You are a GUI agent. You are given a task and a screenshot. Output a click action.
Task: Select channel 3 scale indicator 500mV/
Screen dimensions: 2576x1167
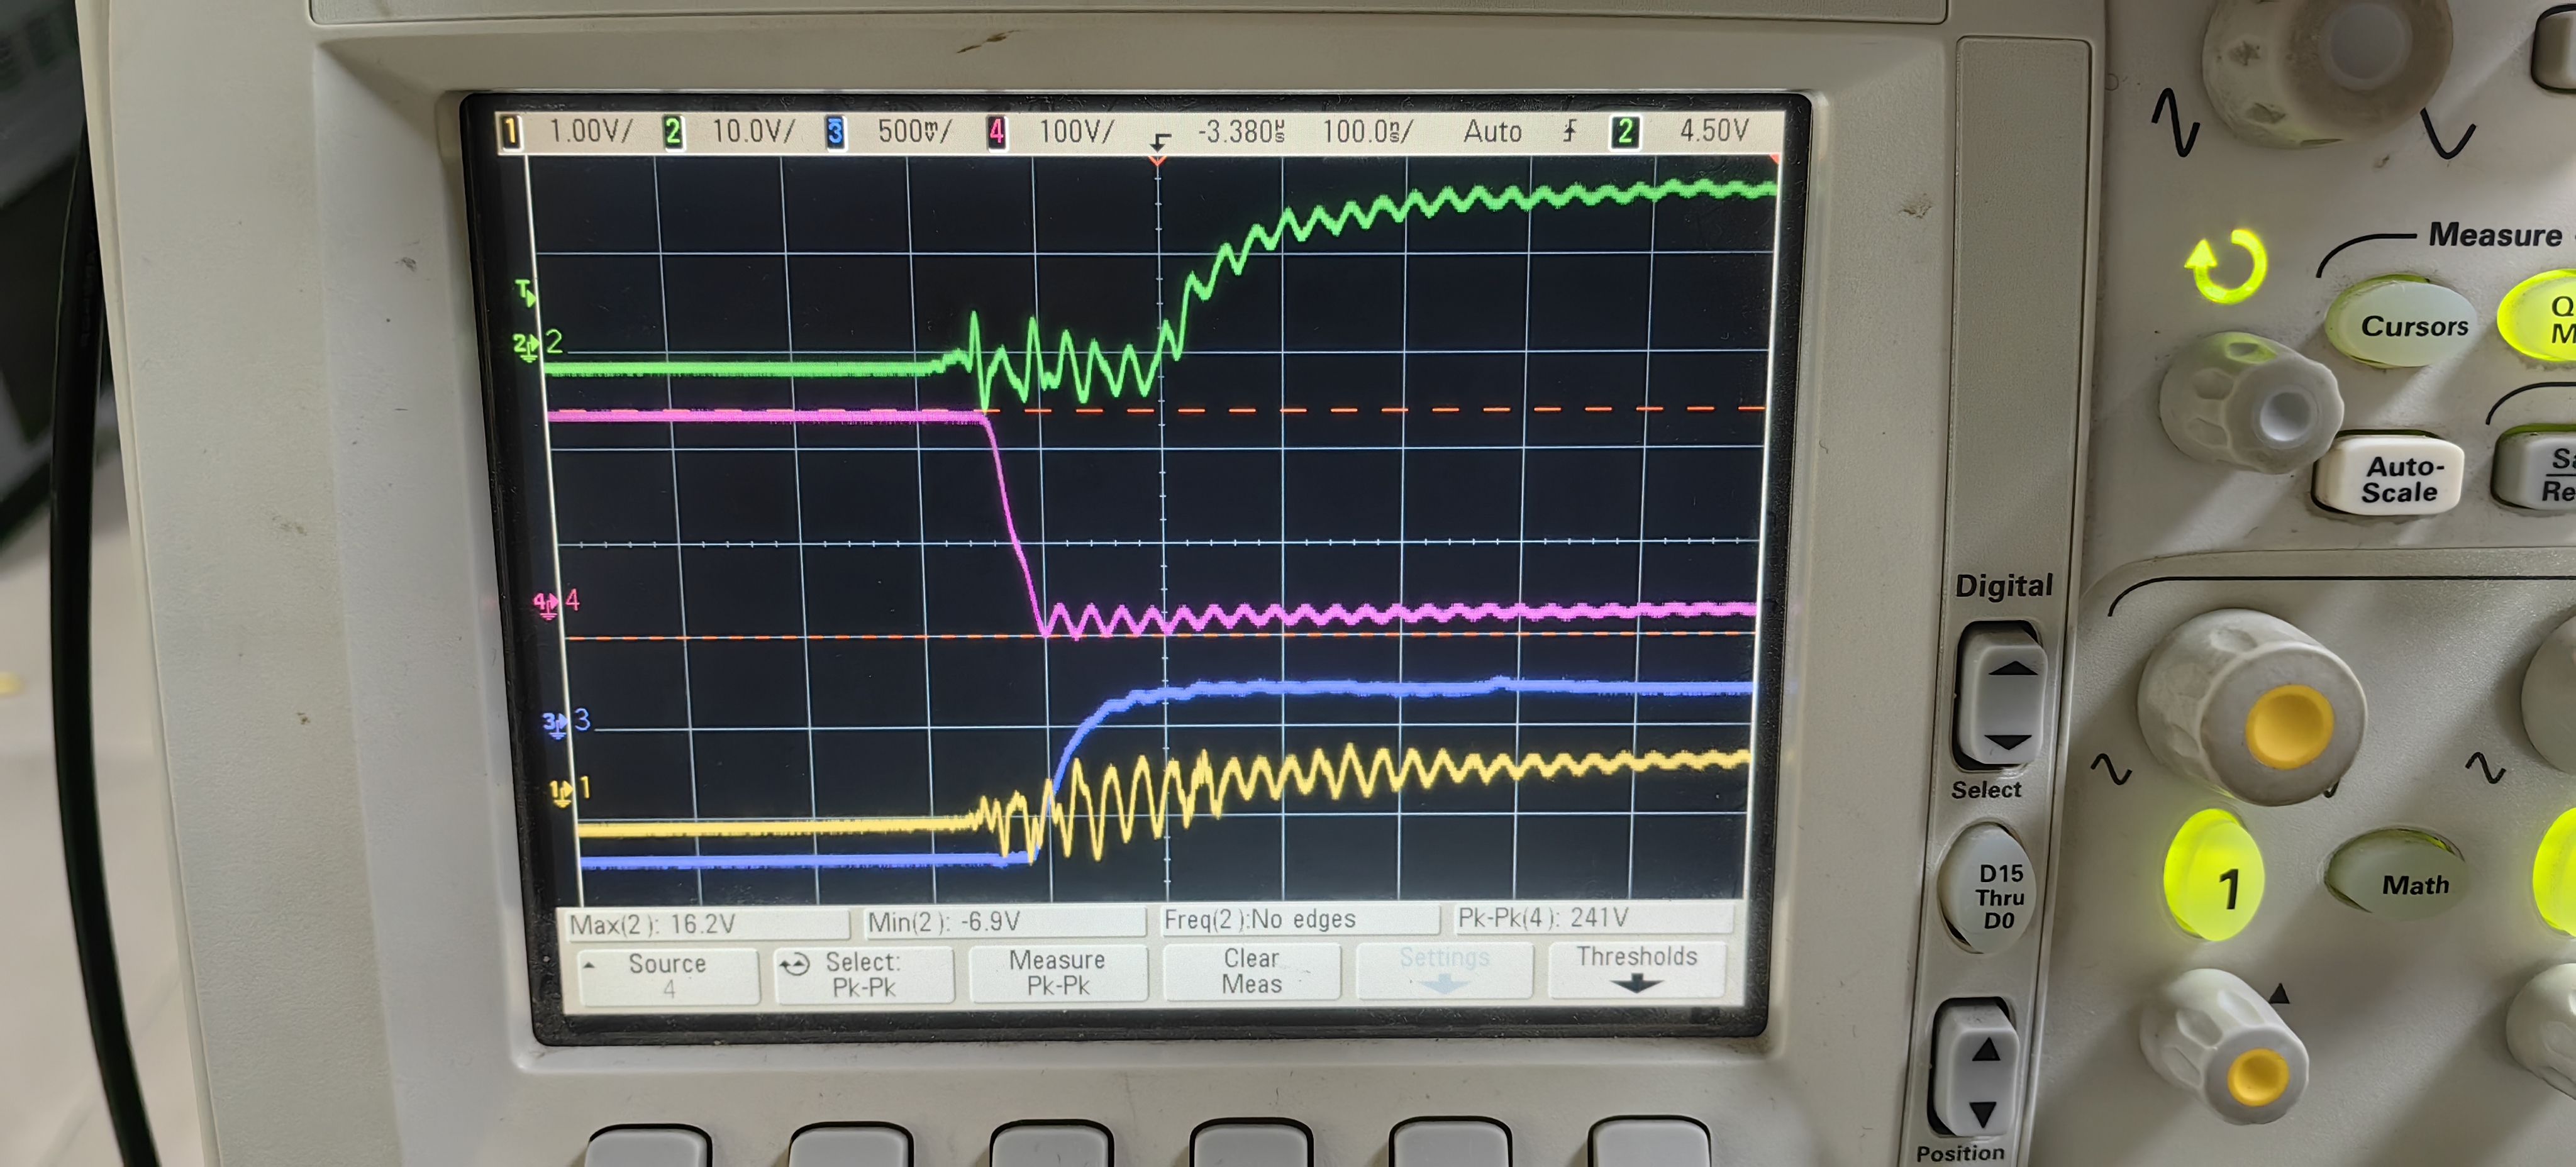pyautogui.click(x=914, y=131)
